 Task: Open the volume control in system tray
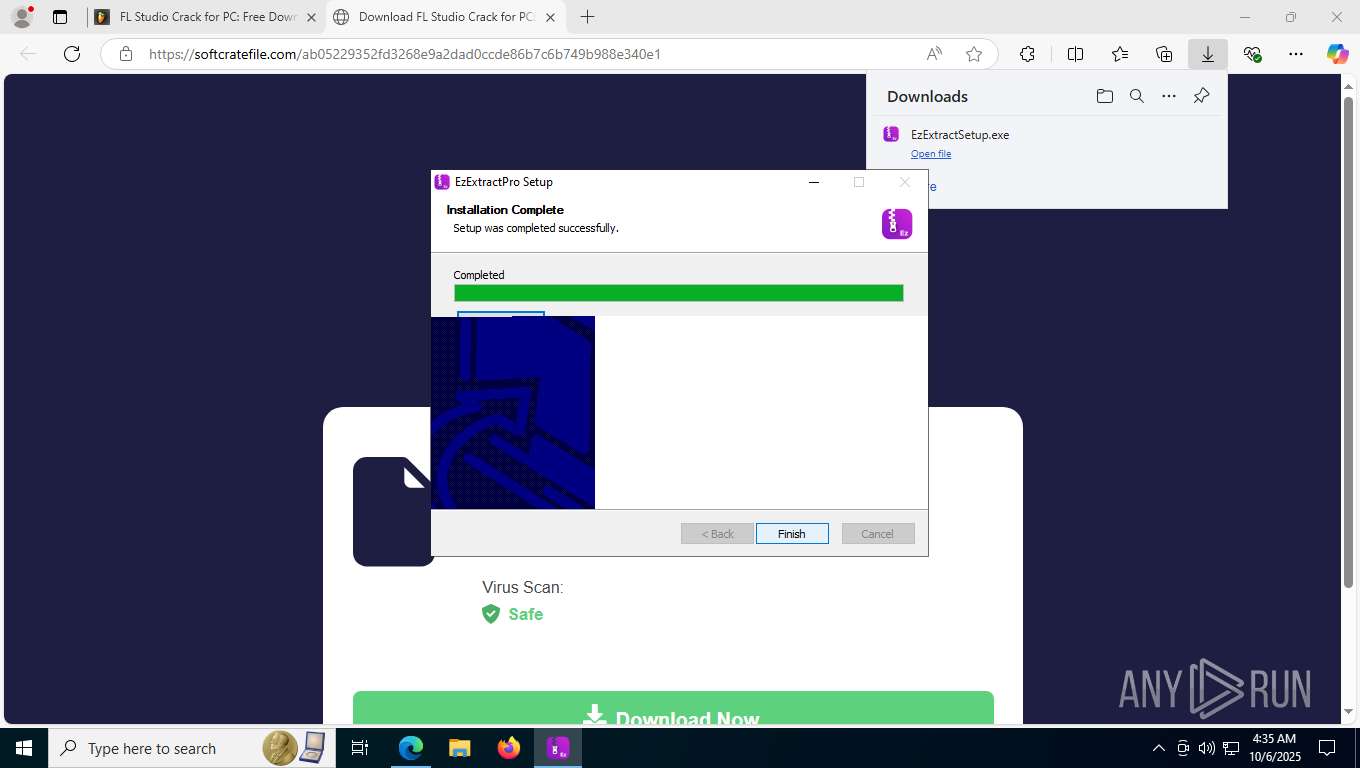click(1206, 748)
